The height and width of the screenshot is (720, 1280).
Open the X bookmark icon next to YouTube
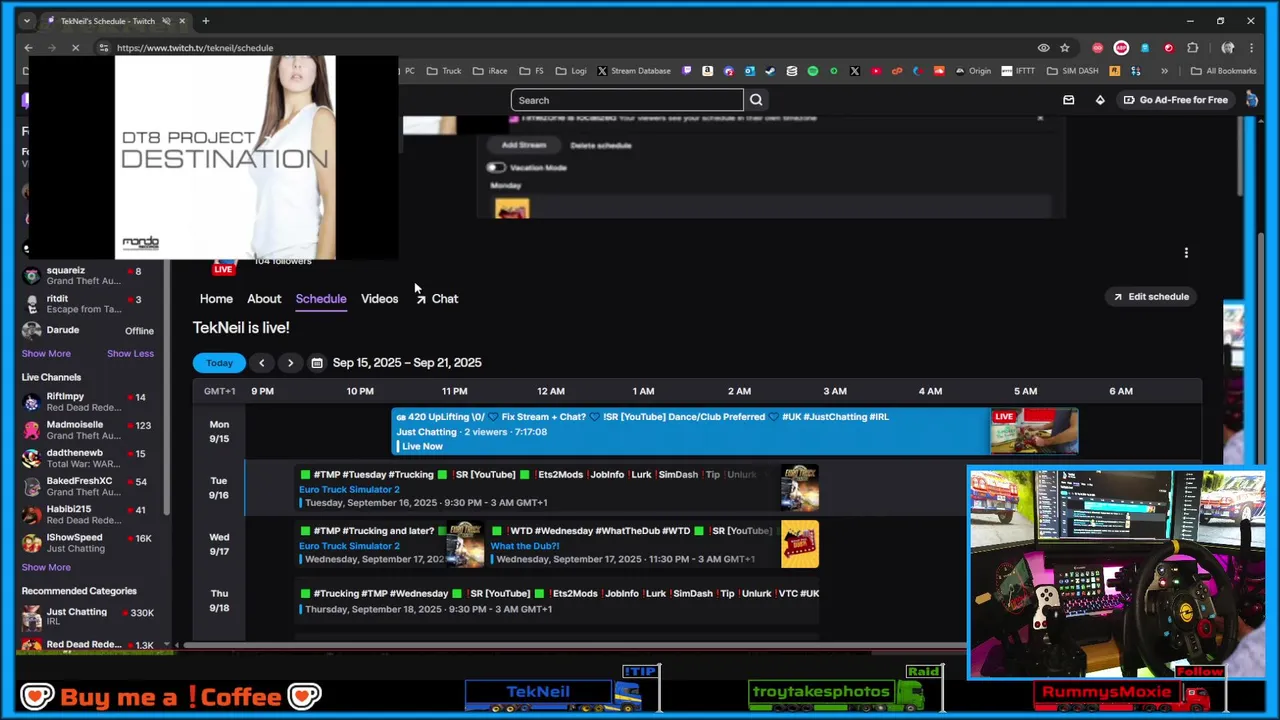tap(854, 71)
